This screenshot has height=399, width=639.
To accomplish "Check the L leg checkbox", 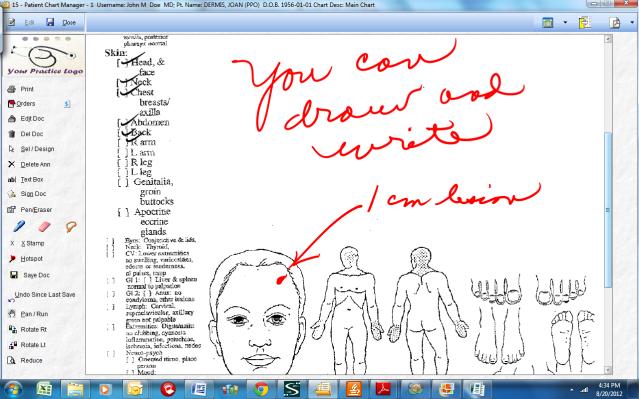I will point(122,172).
